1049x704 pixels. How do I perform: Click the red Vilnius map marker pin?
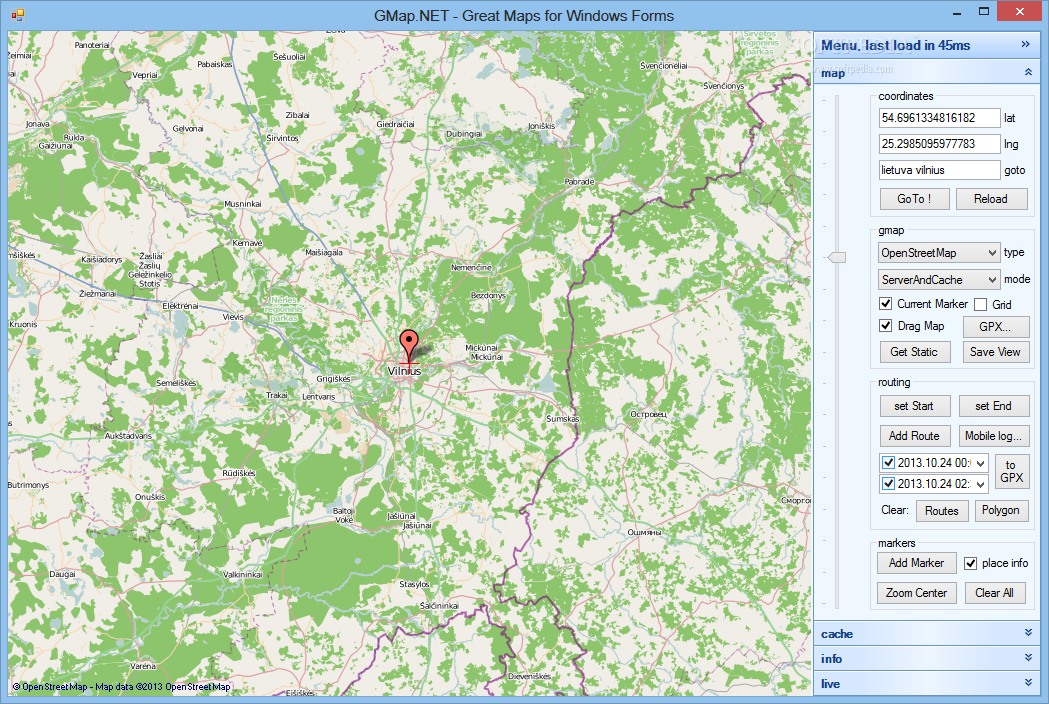[408, 346]
